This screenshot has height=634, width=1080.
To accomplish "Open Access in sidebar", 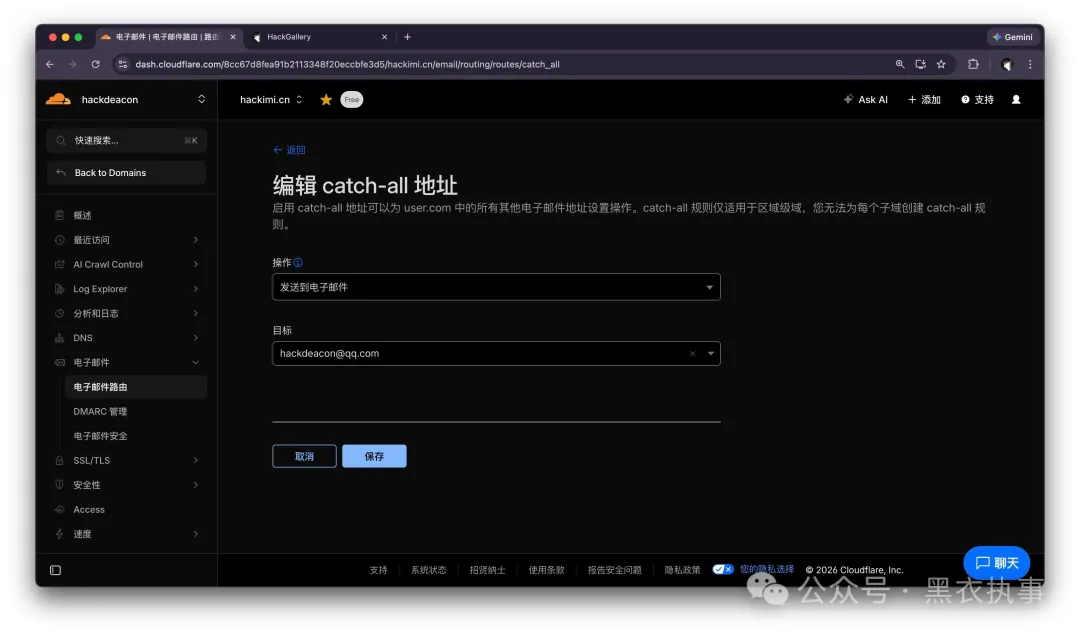I will pos(89,510).
